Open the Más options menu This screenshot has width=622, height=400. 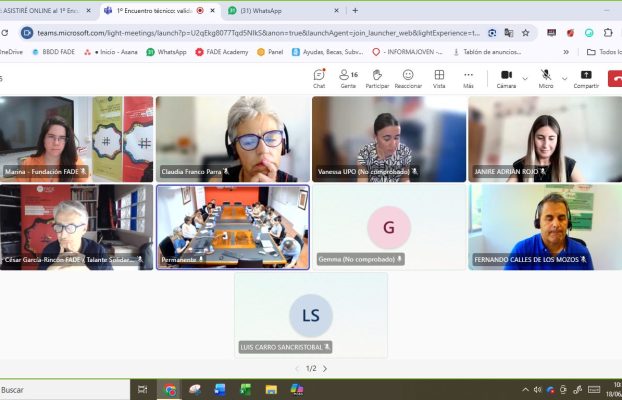(468, 79)
